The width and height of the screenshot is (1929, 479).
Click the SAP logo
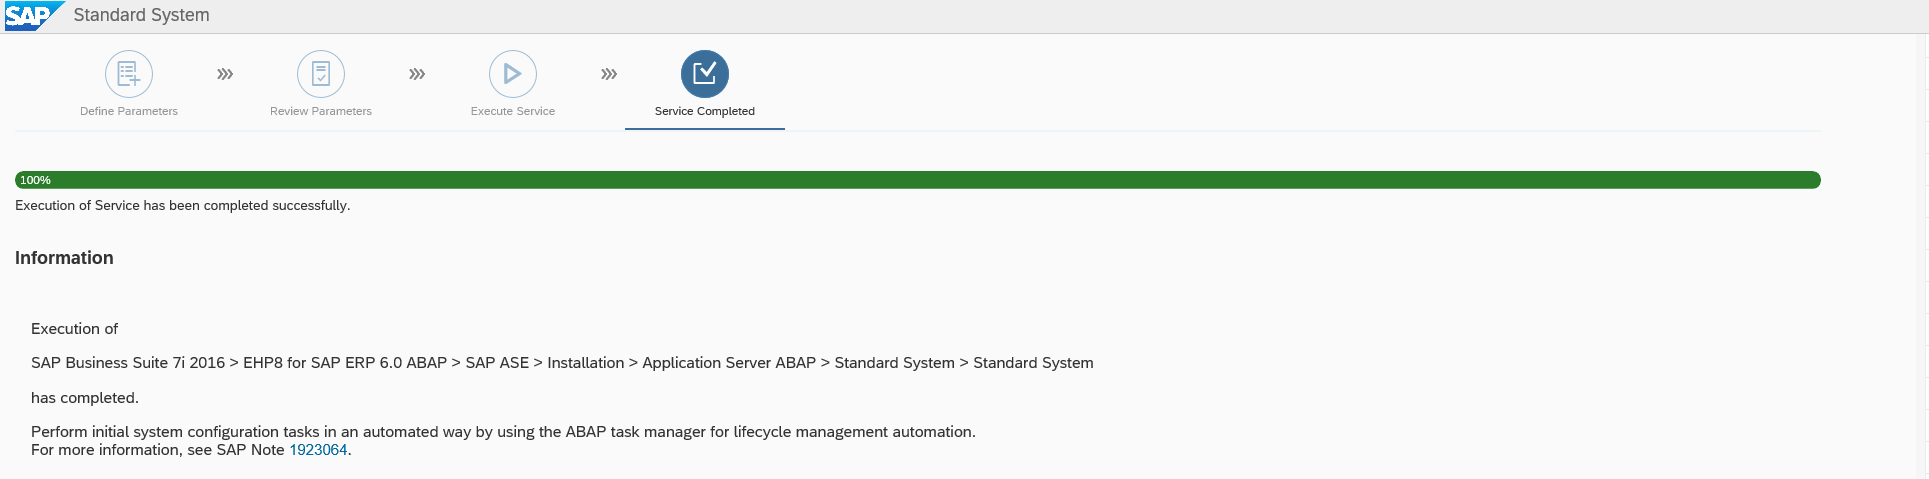[33, 16]
